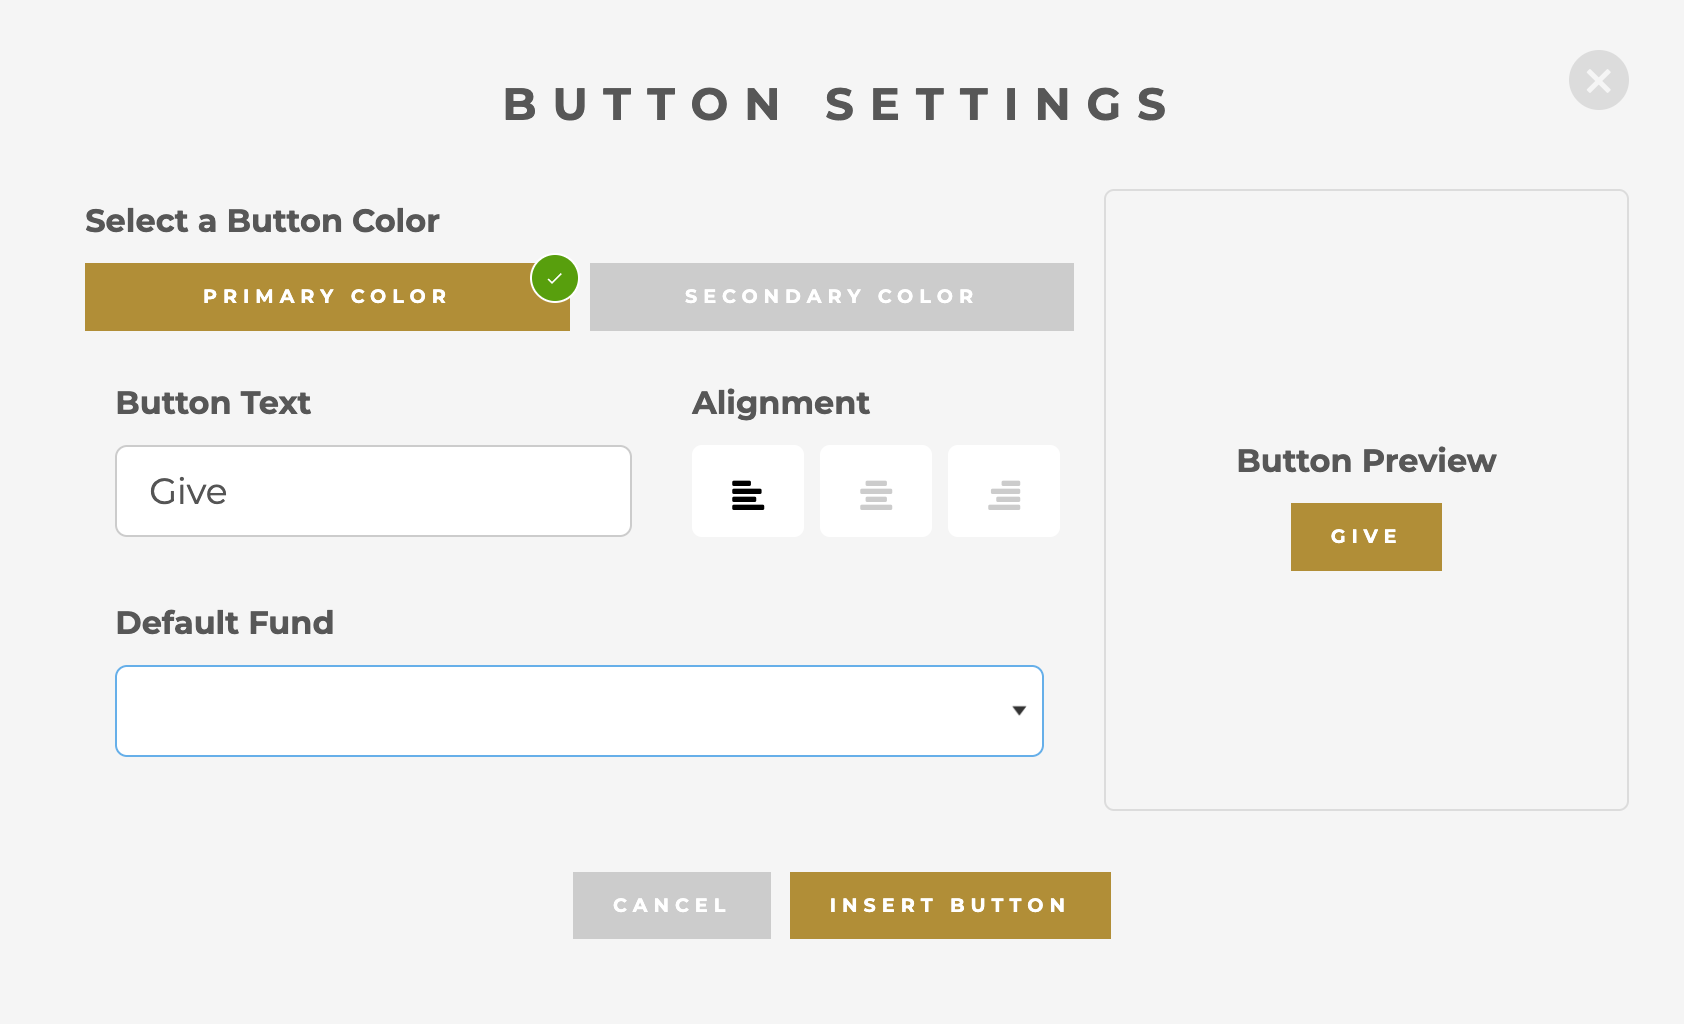This screenshot has width=1684, height=1024.
Task: Click the Button Preview heading
Action: (x=1366, y=461)
